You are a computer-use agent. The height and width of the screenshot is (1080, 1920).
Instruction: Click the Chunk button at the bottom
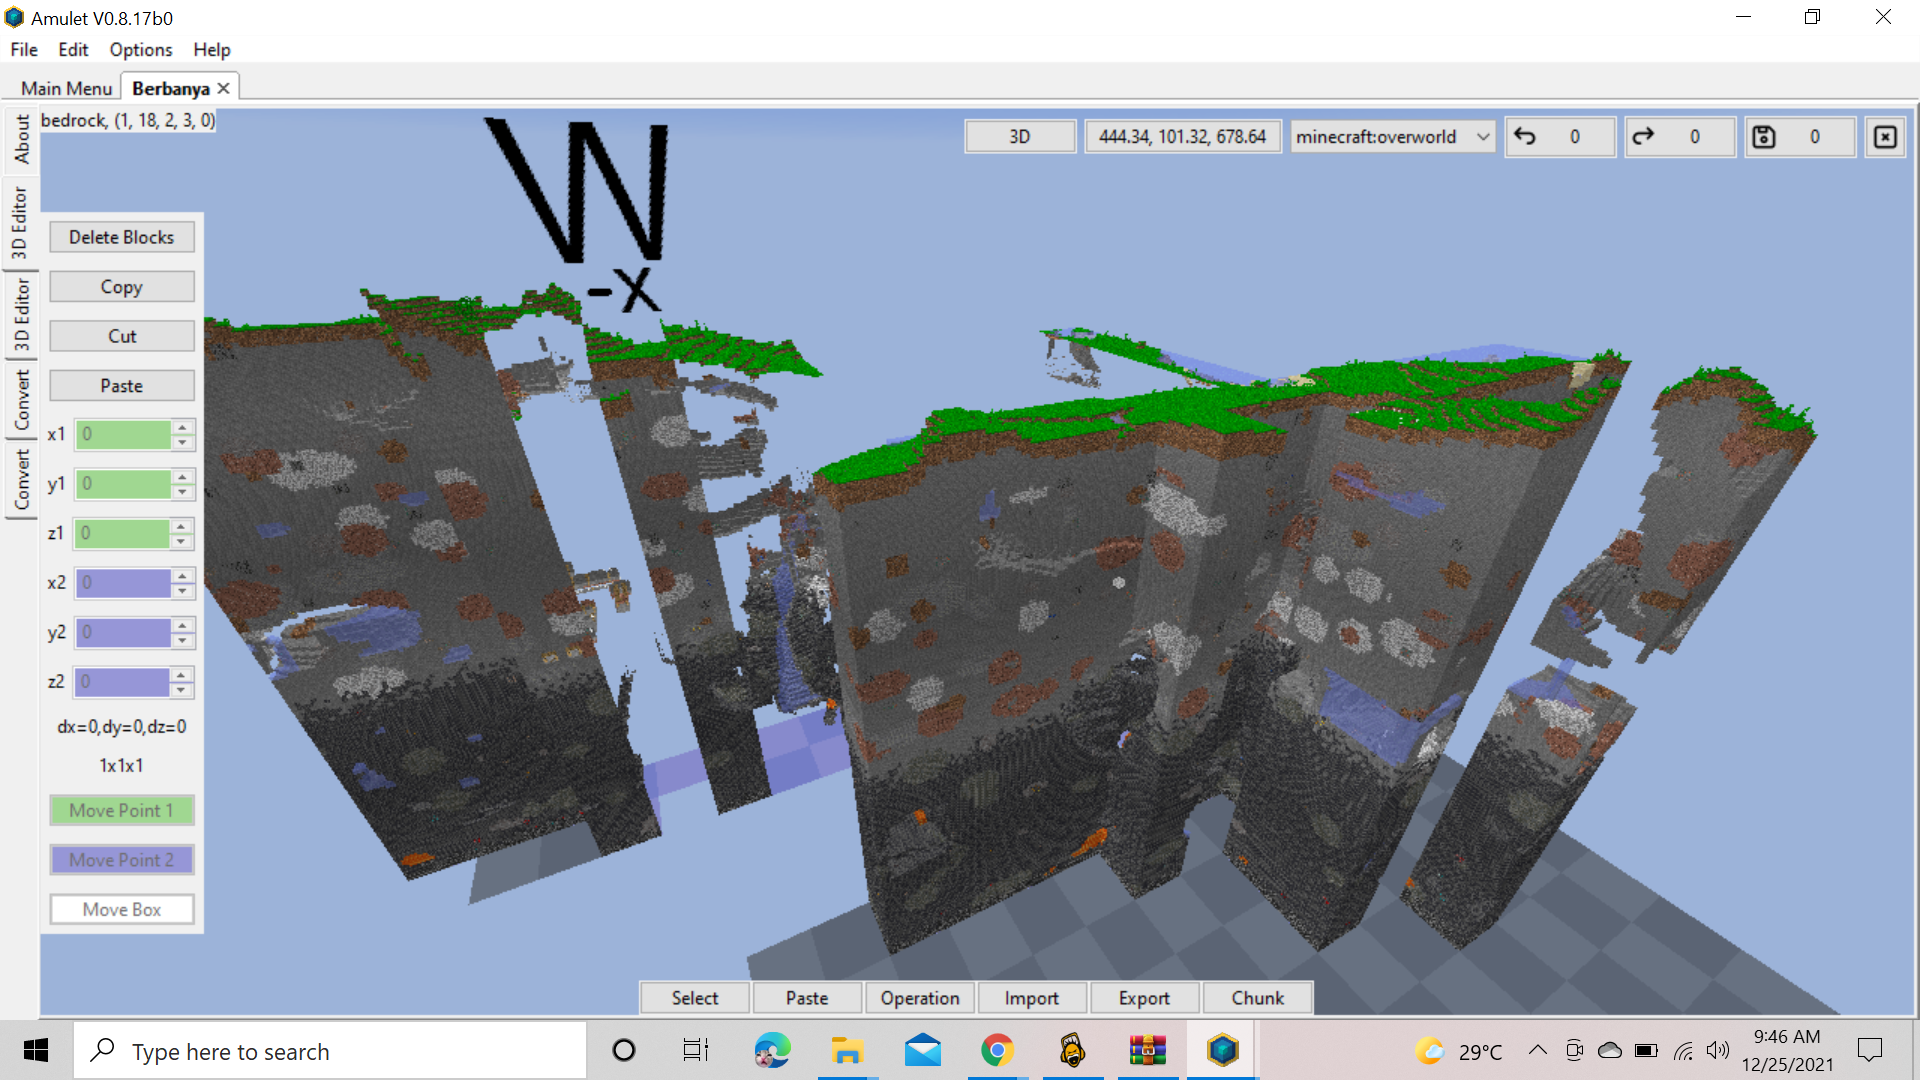[1257, 997]
